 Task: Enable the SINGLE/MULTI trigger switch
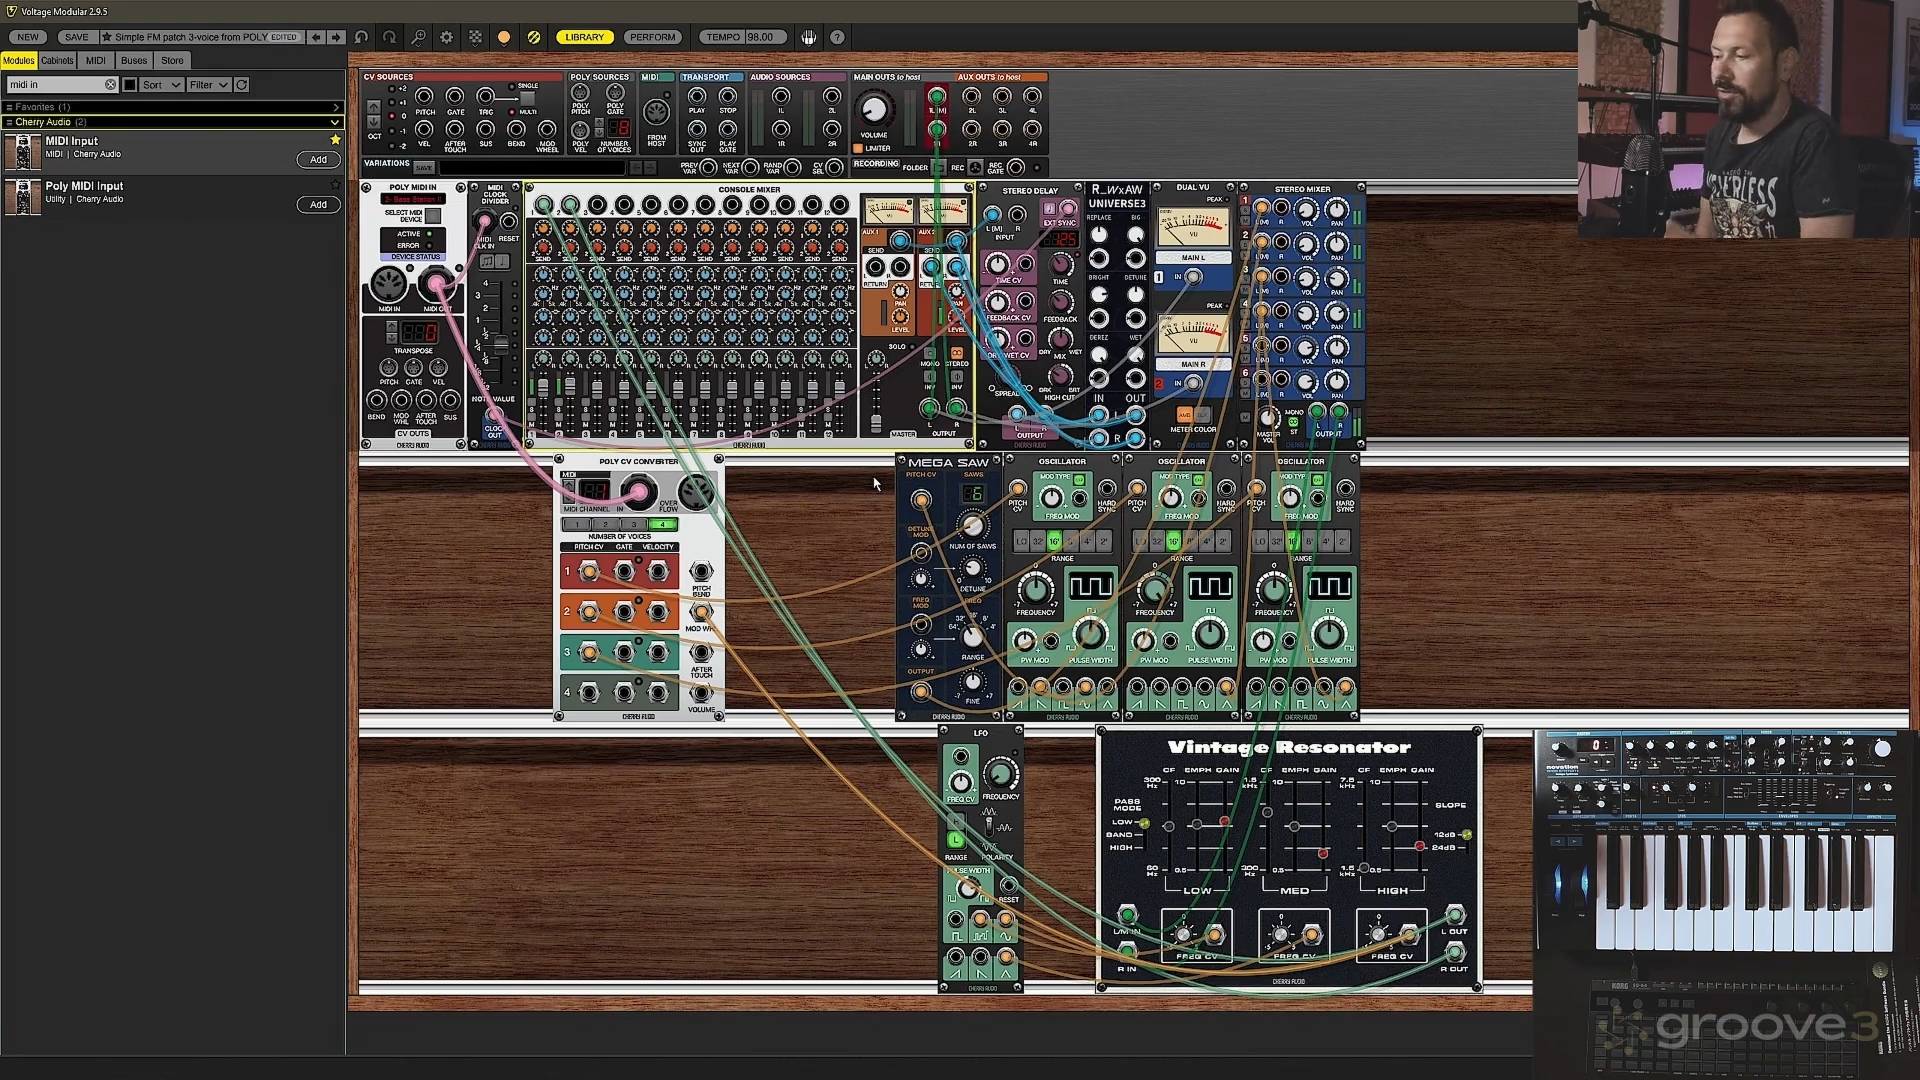click(x=527, y=99)
